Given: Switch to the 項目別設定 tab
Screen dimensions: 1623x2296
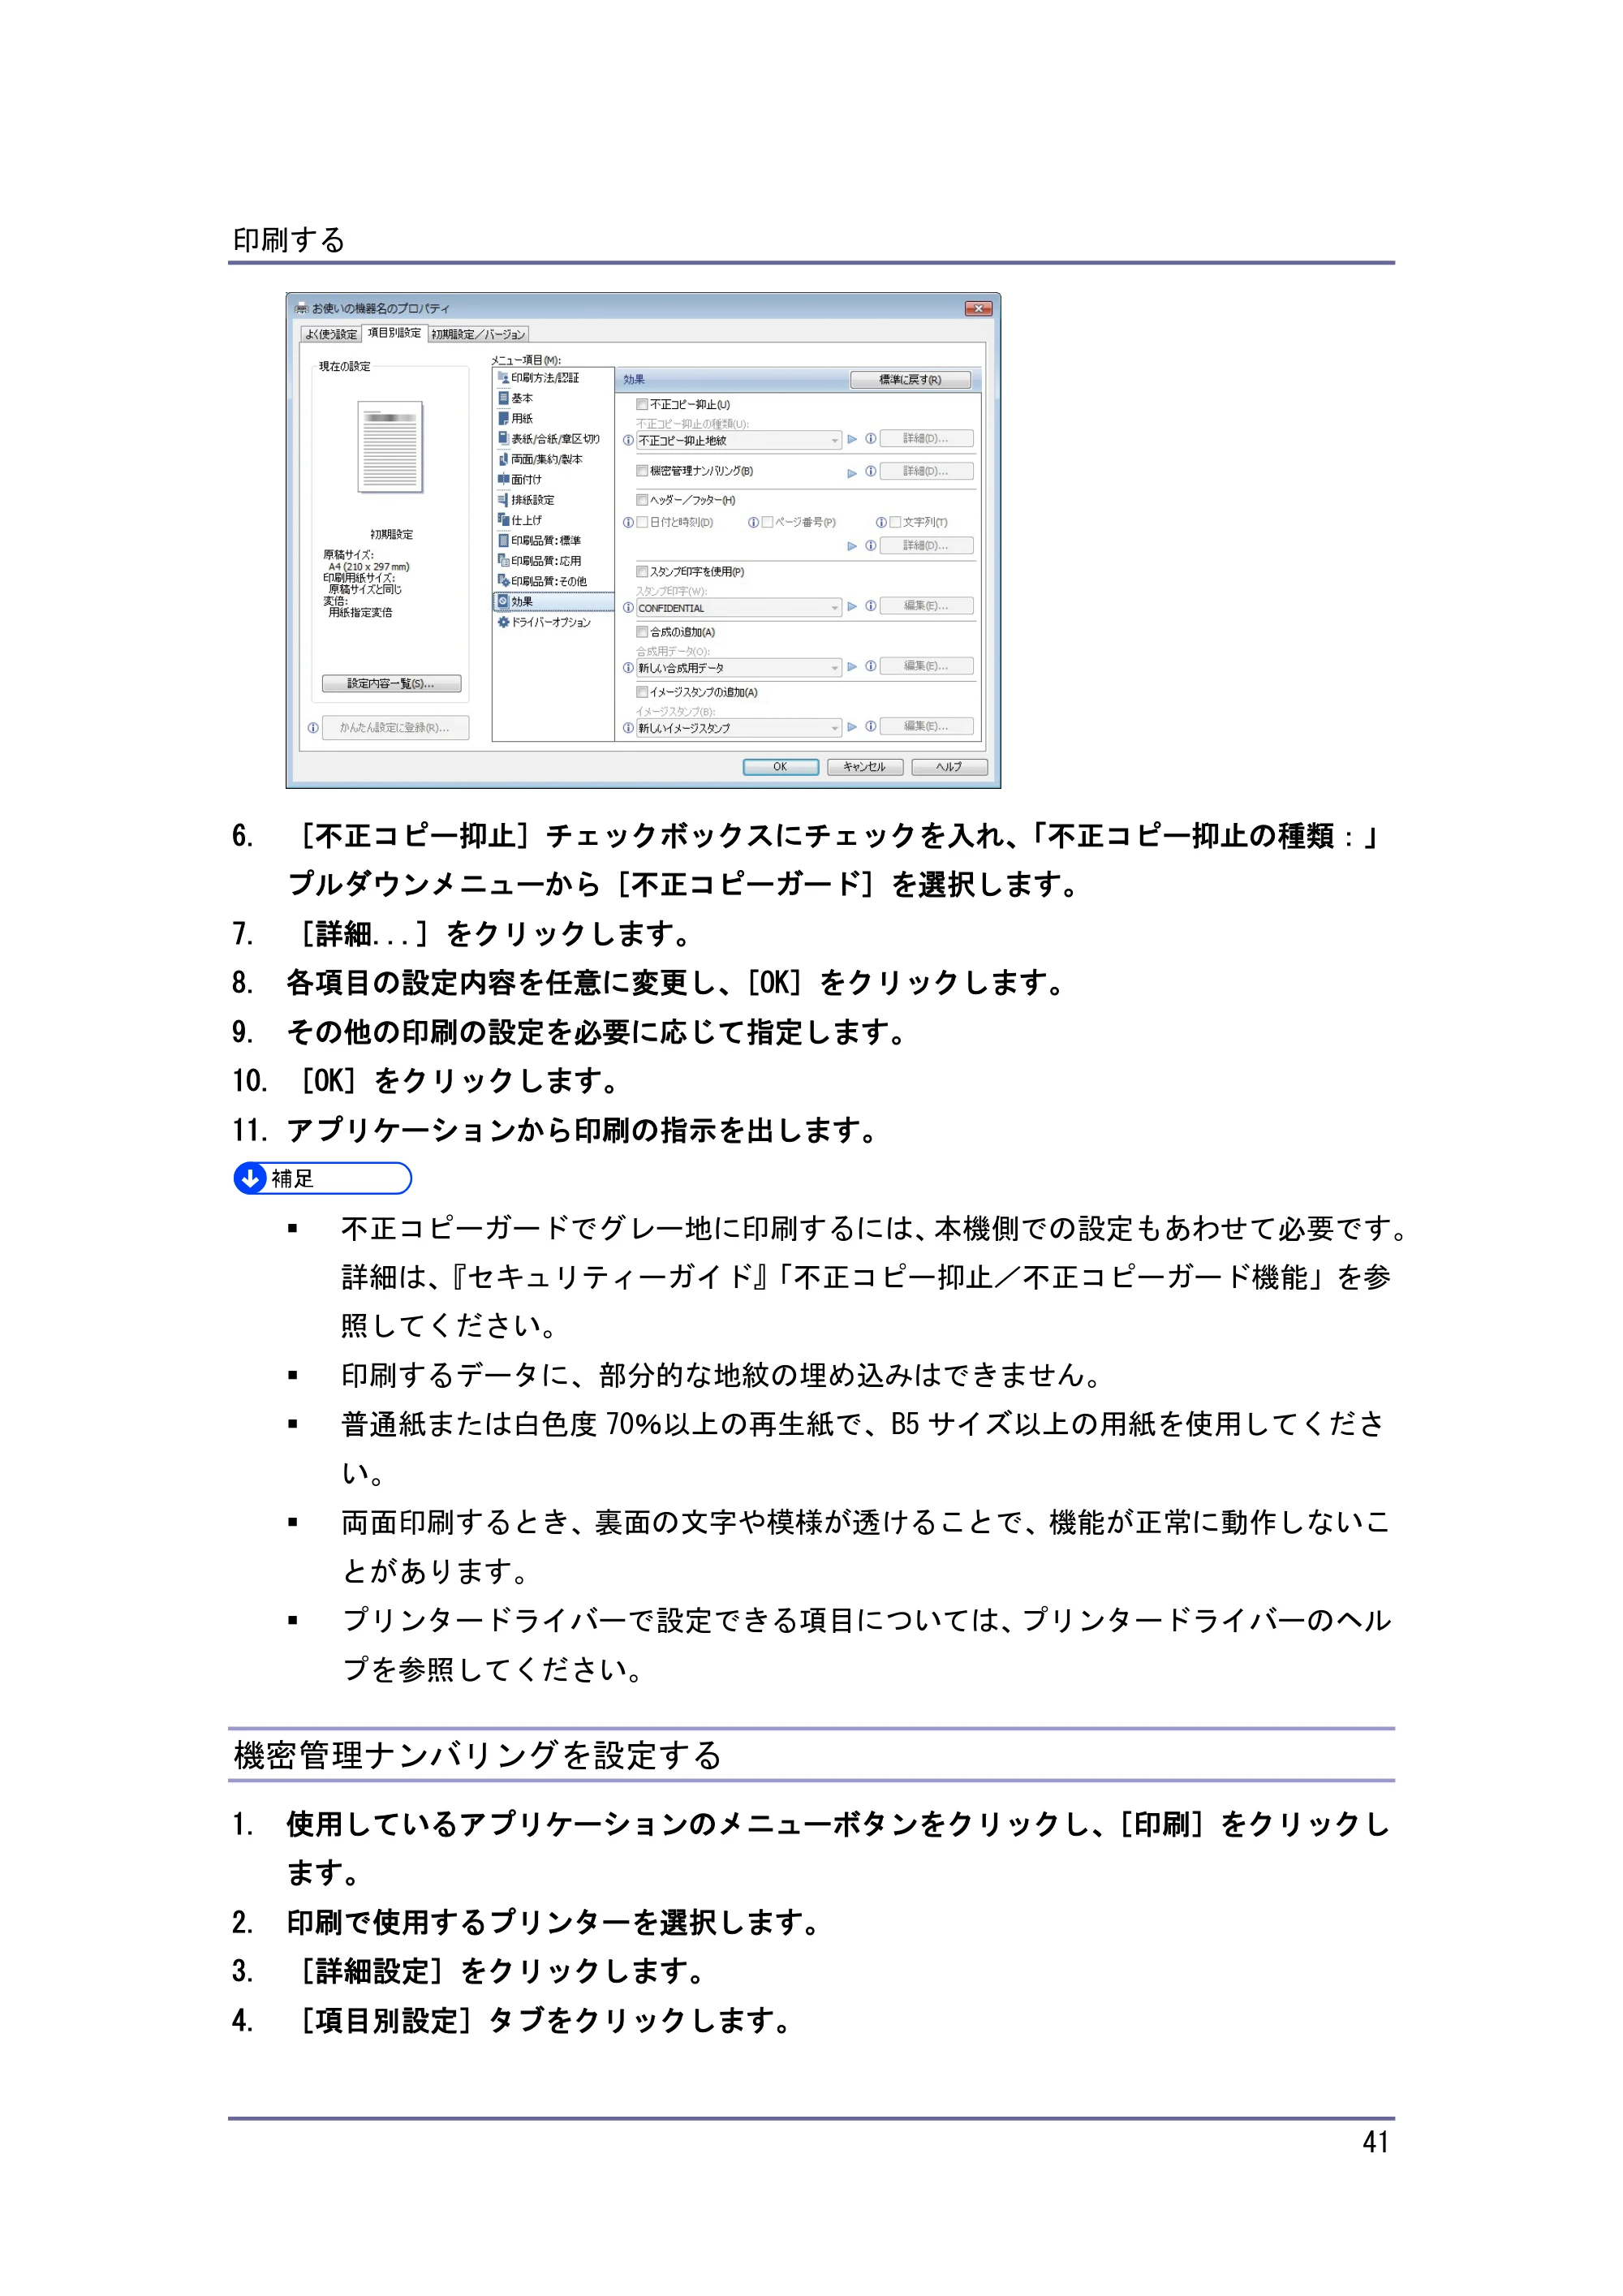Looking at the screenshot, I should coord(394,333).
